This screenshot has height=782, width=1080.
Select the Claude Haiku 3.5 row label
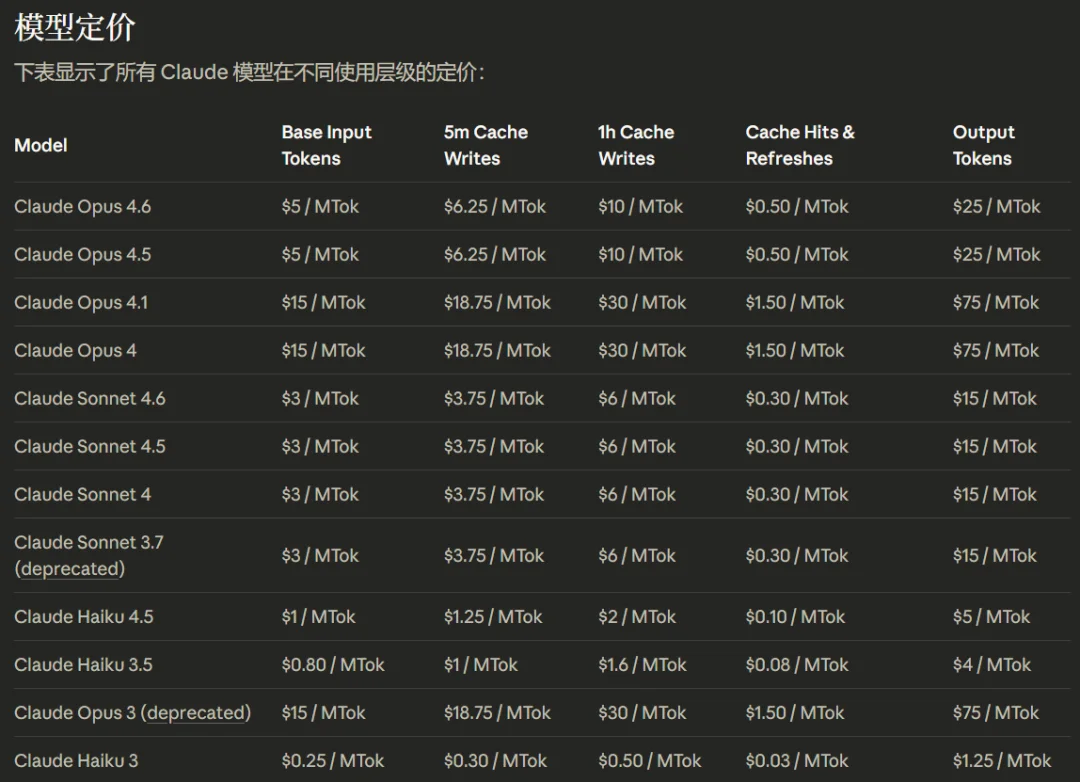click(x=84, y=665)
